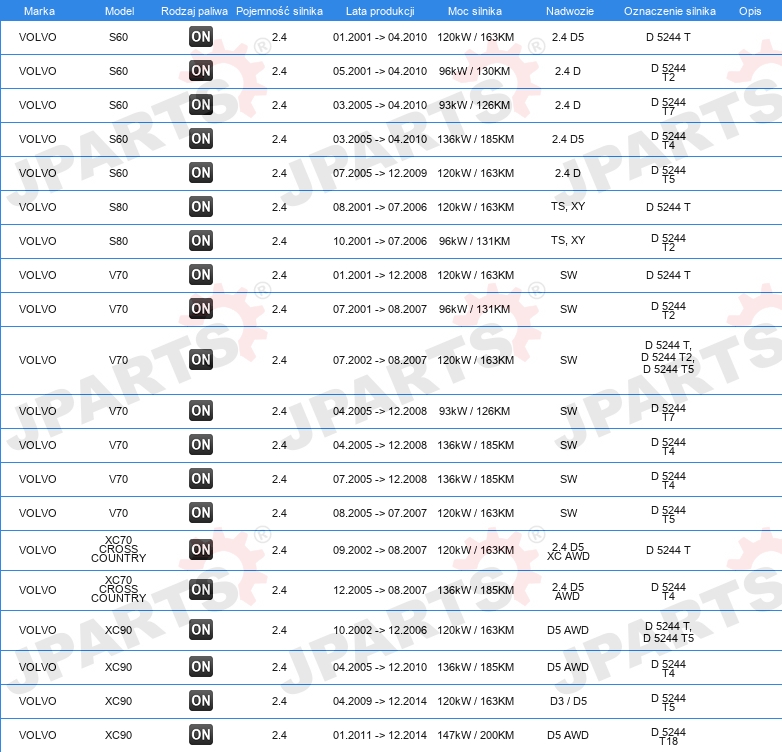The width and height of the screenshot is (782, 752).
Task: Click the Lata produkcji column header
Action: (x=380, y=11)
